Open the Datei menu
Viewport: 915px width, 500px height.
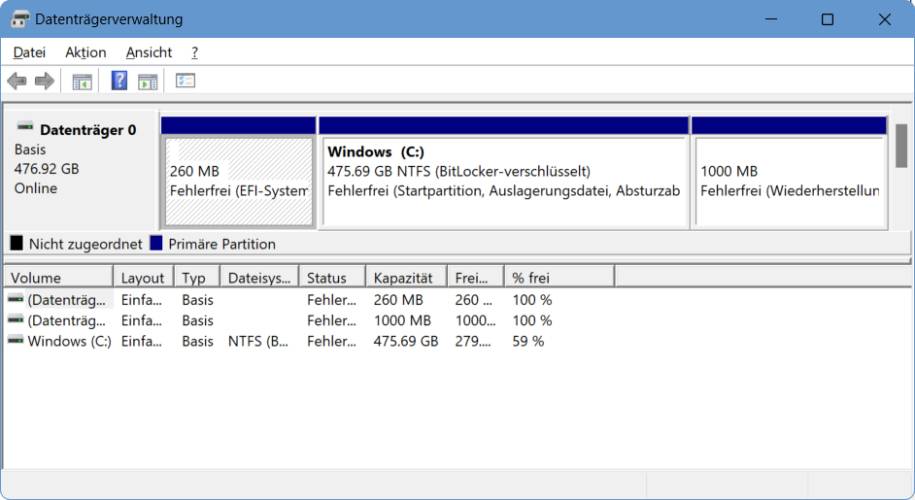point(29,52)
